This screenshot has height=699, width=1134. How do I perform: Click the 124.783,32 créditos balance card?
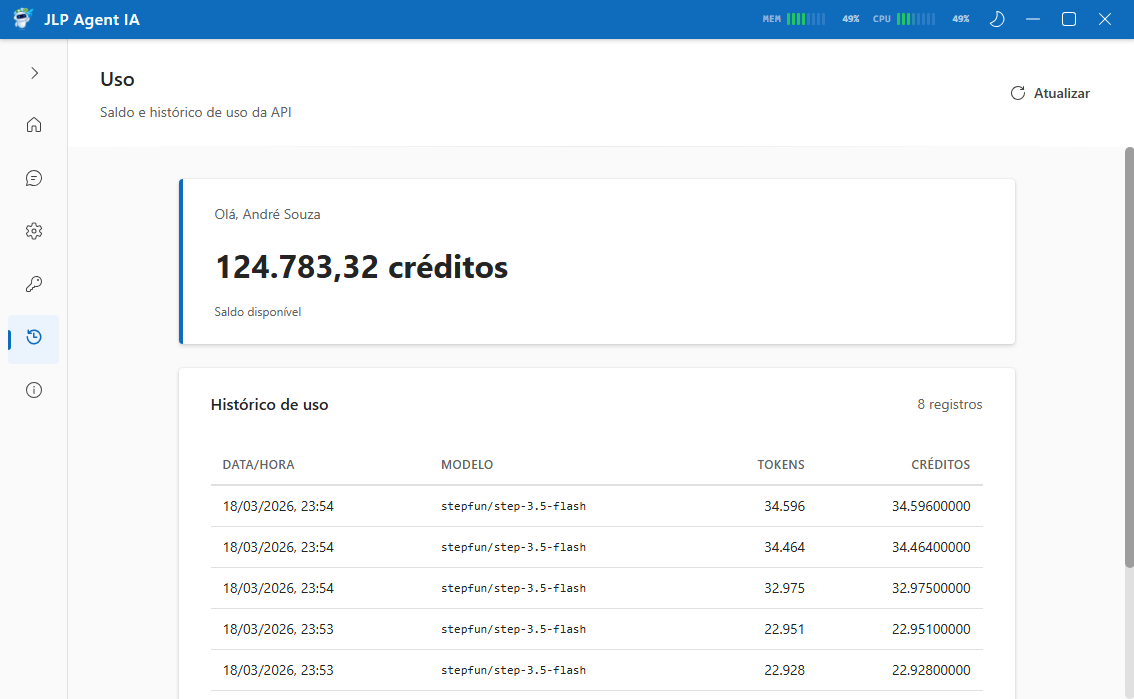coord(596,262)
